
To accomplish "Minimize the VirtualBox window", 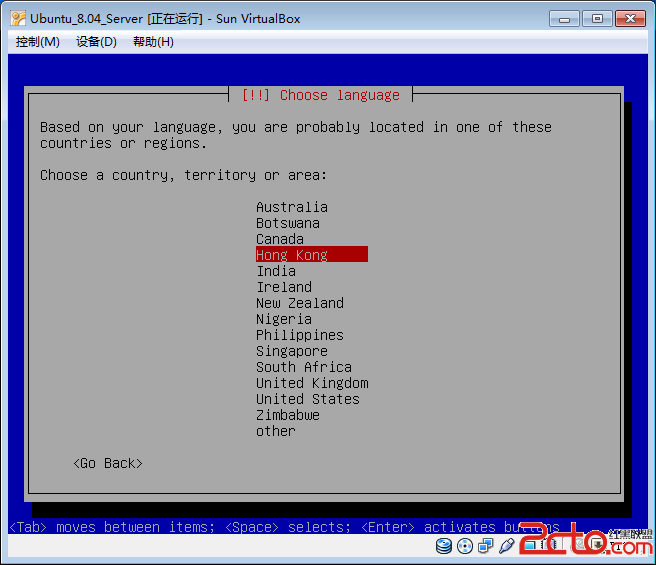I will click(x=564, y=19).
